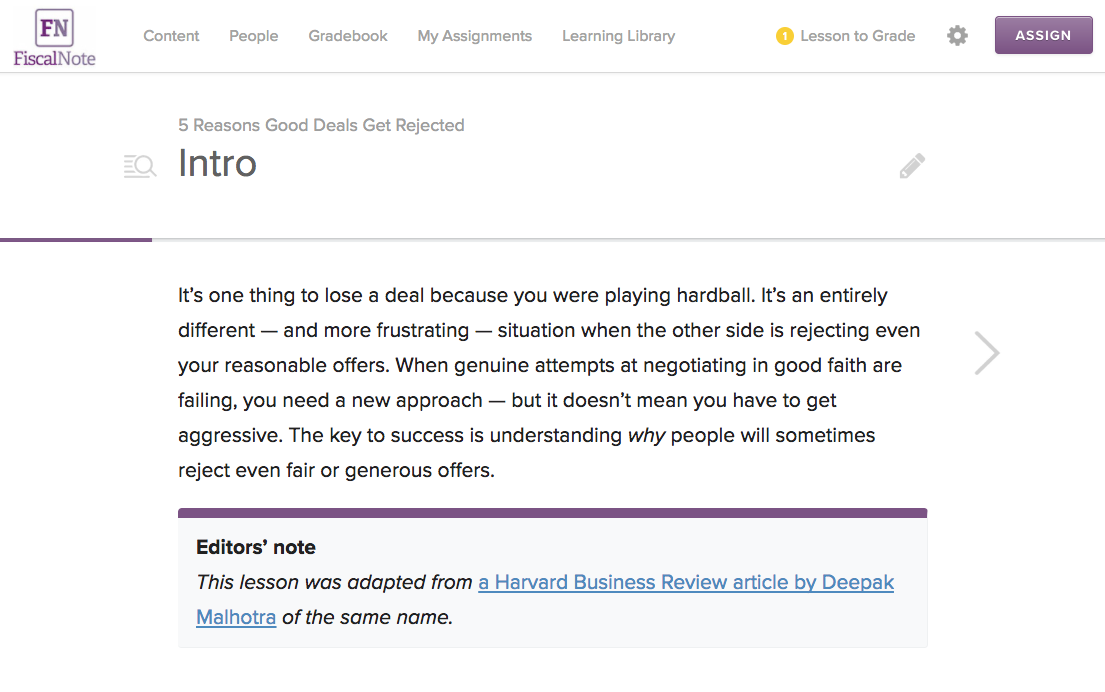This screenshot has width=1105, height=692.
Task: Open the settings gear icon
Action: (x=957, y=36)
